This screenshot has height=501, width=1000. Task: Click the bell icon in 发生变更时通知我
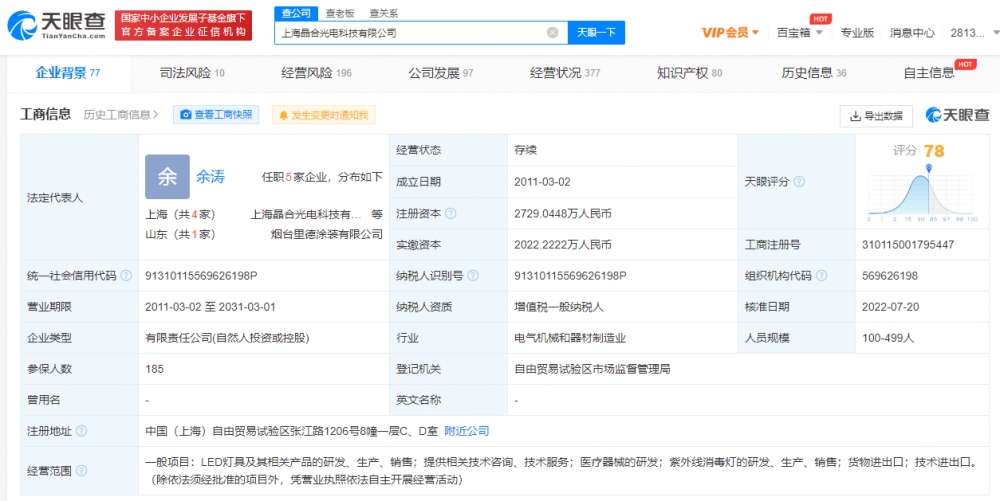pos(284,115)
